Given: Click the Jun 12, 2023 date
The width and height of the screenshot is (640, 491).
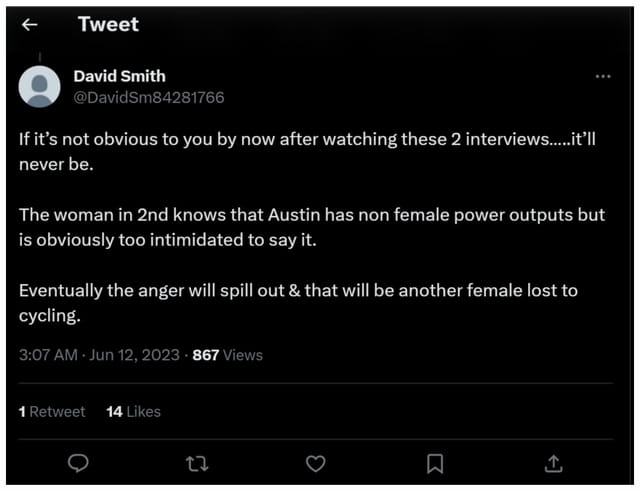Looking at the screenshot, I should click(x=133, y=354).
